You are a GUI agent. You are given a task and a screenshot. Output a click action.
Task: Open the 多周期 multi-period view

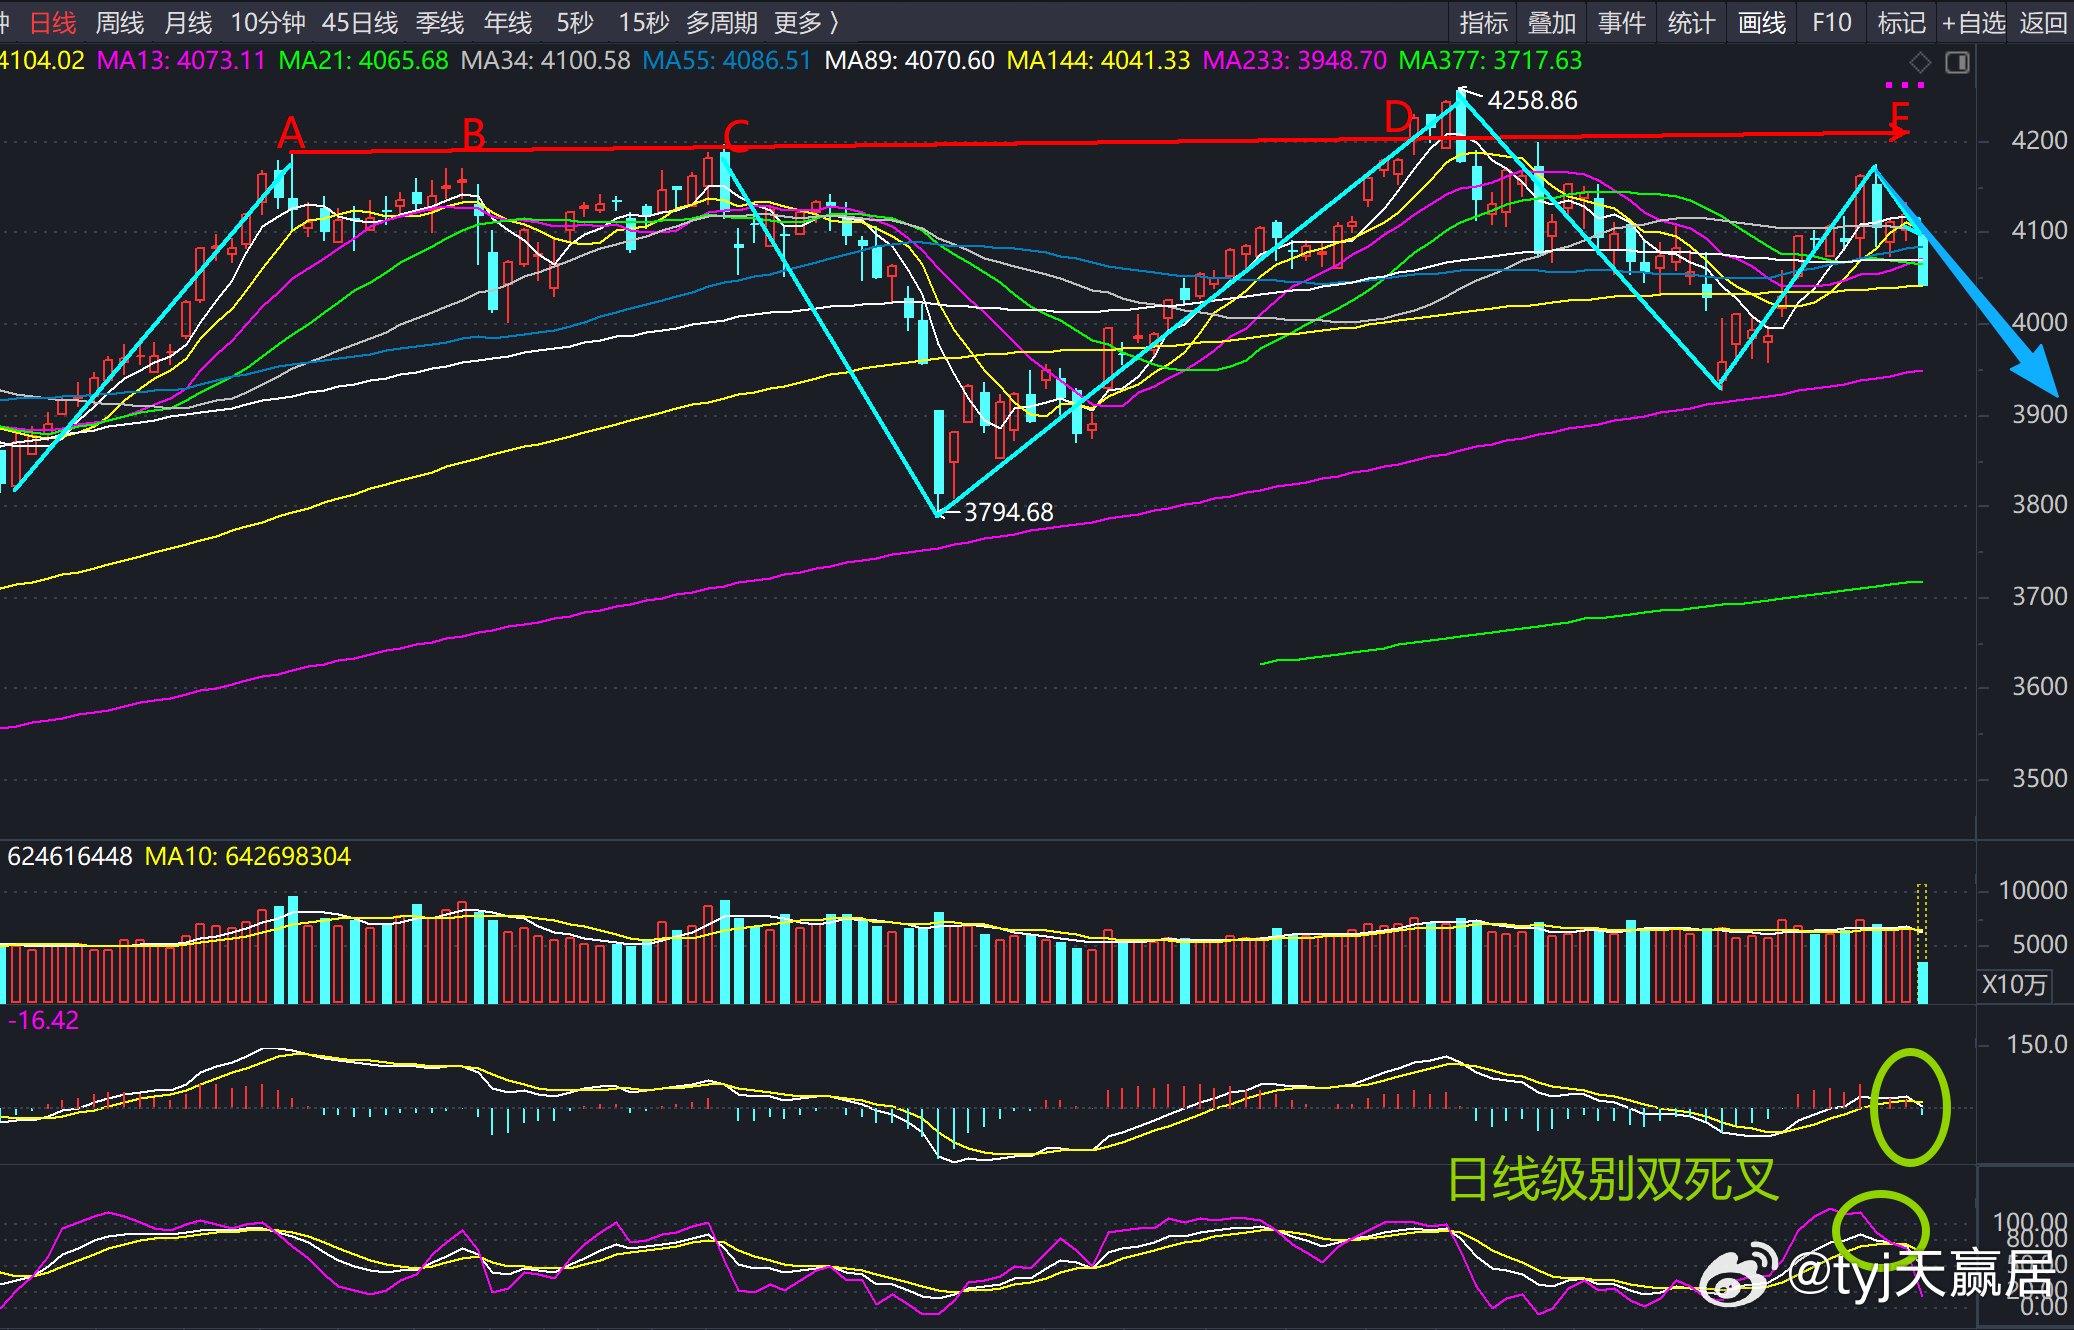[x=721, y=23]
